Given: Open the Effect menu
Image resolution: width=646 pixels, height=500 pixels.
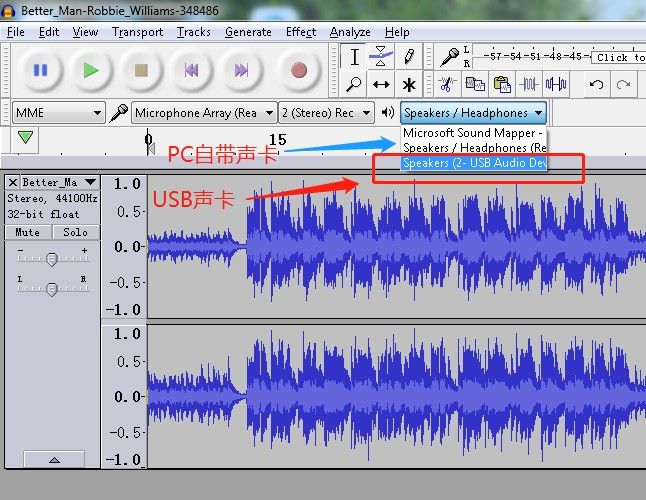Looking at the screenshot, I should pyautogui.click(x=301, y=32).
